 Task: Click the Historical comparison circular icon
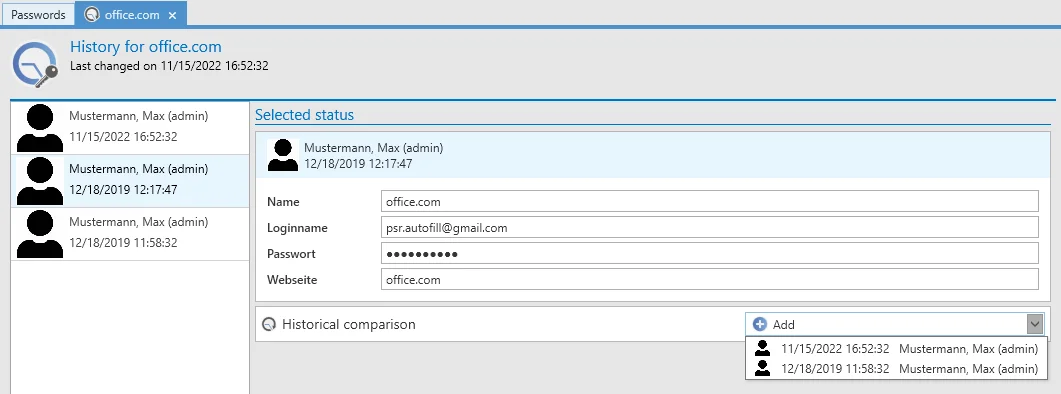coord(269,324)
